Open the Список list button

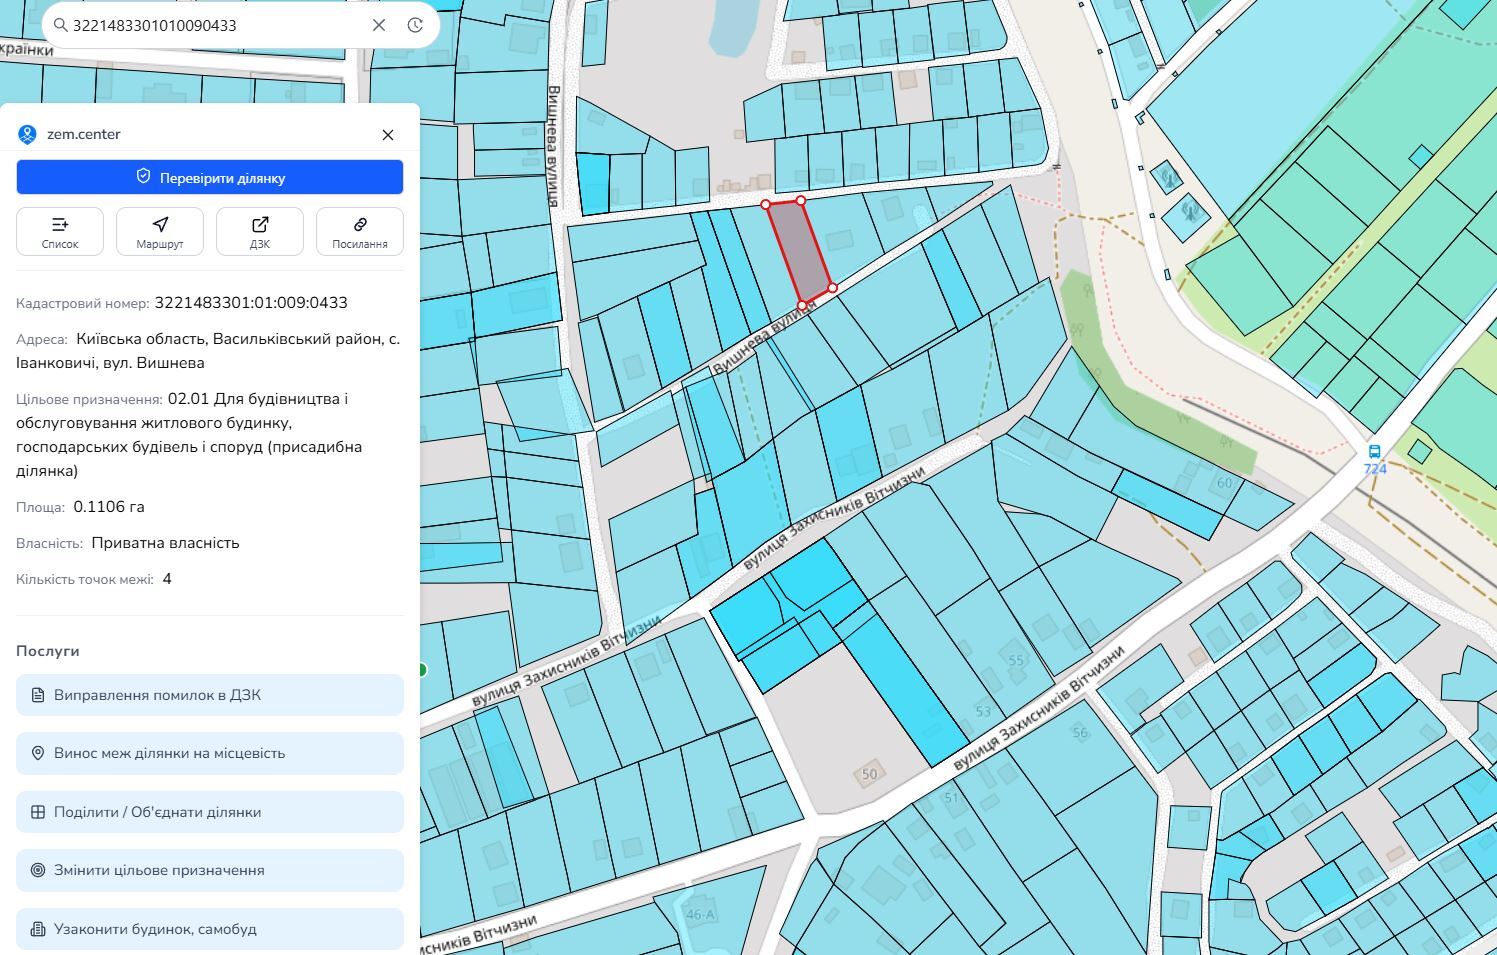pyautogui.click(x=60, y=231)
